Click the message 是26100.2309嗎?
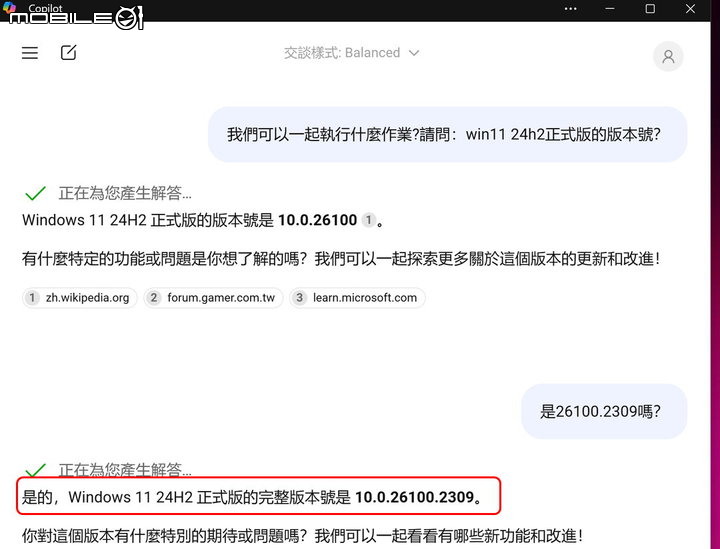Screen dimensions: 720x549 pyautogui.click(x=604, y=411)
